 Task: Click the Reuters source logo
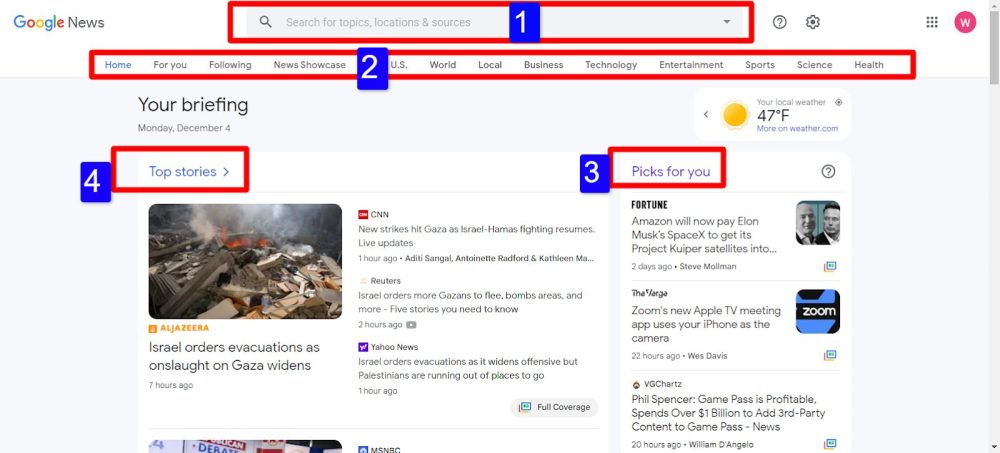(x=363, y=281)
